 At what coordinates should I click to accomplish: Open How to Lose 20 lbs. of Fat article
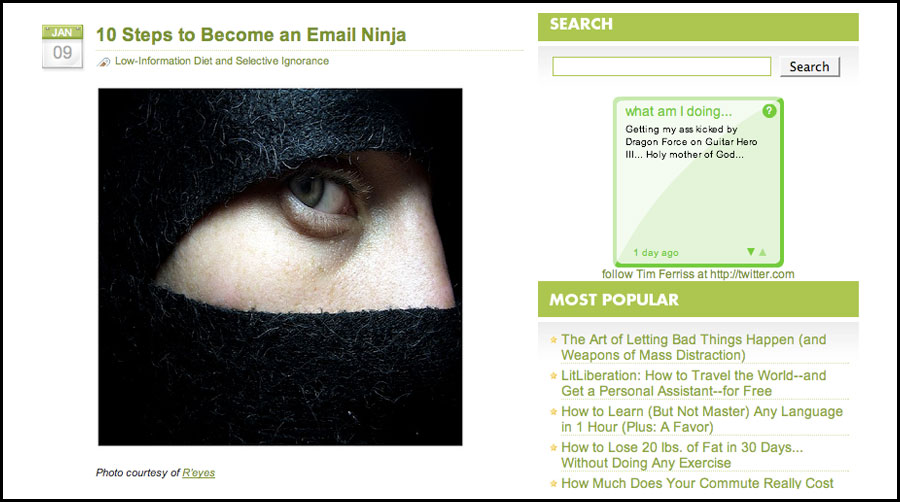[682, 455]
